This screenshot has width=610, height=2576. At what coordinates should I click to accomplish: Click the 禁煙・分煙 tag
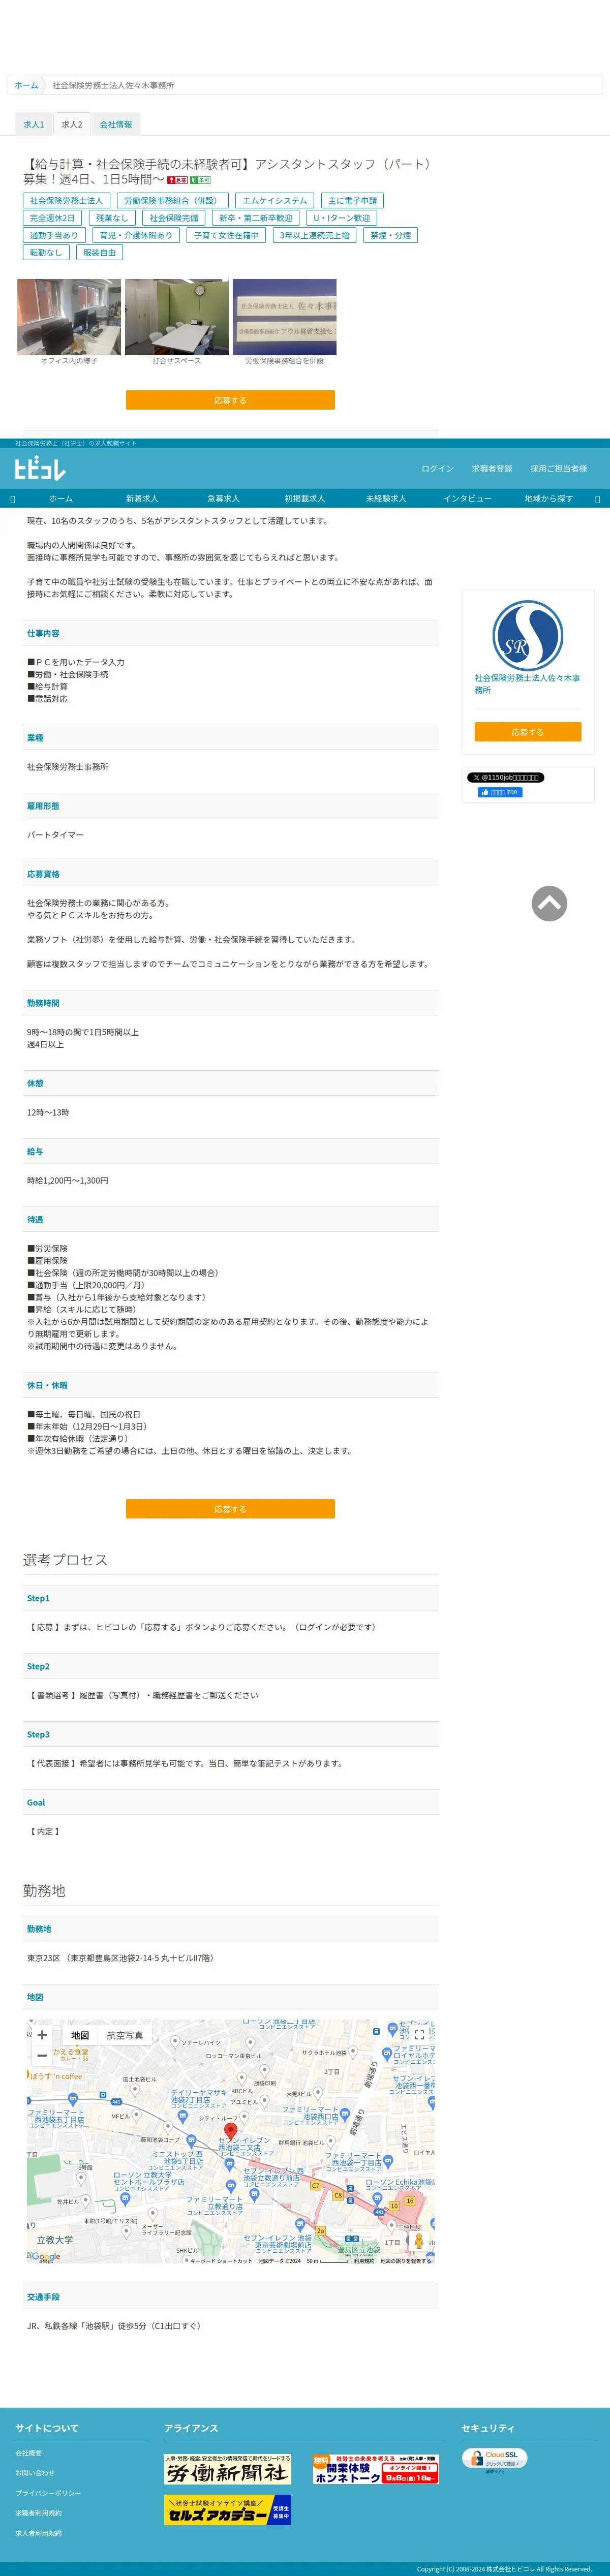pos(391,236)
